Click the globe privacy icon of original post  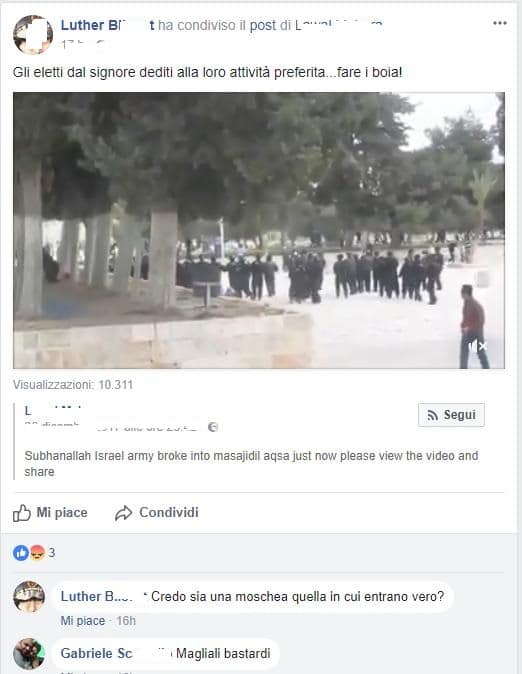(x=213, y=427)
